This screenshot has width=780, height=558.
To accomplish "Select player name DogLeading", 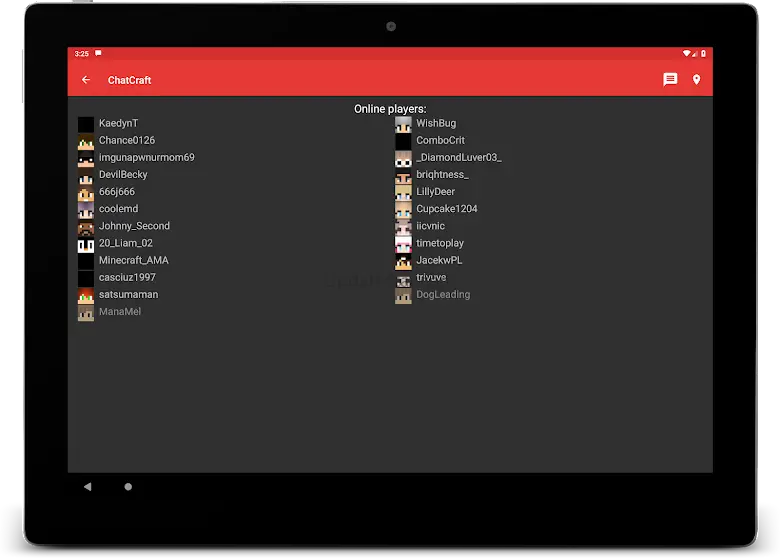I will (x=443, y=294).
